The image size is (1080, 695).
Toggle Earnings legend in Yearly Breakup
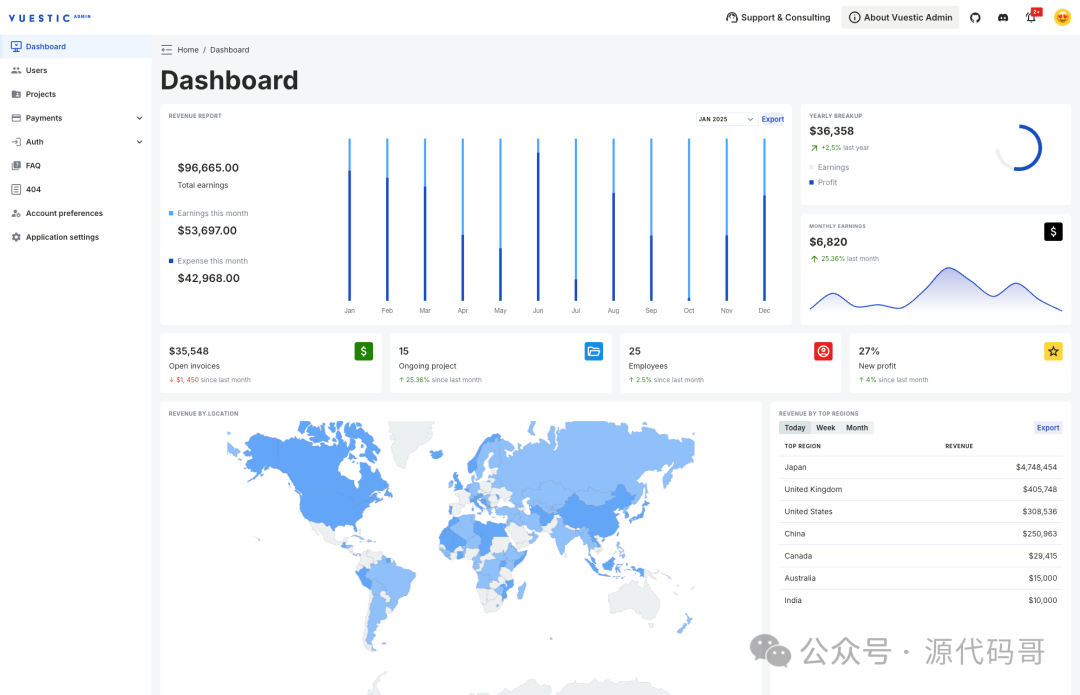pos(832,167)
